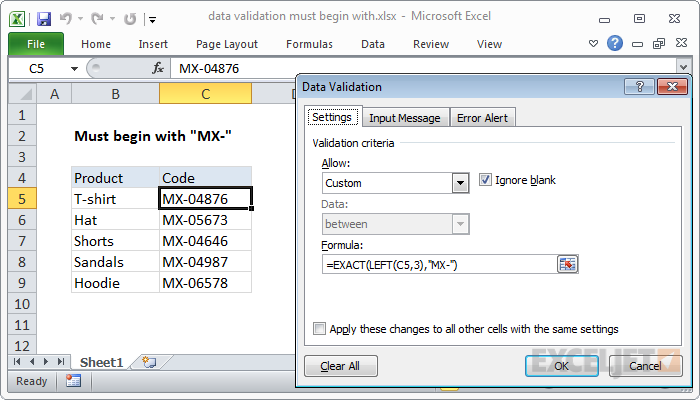
Task: Expand the formula bar with the chevron
Action: click(x=683, y=68)
